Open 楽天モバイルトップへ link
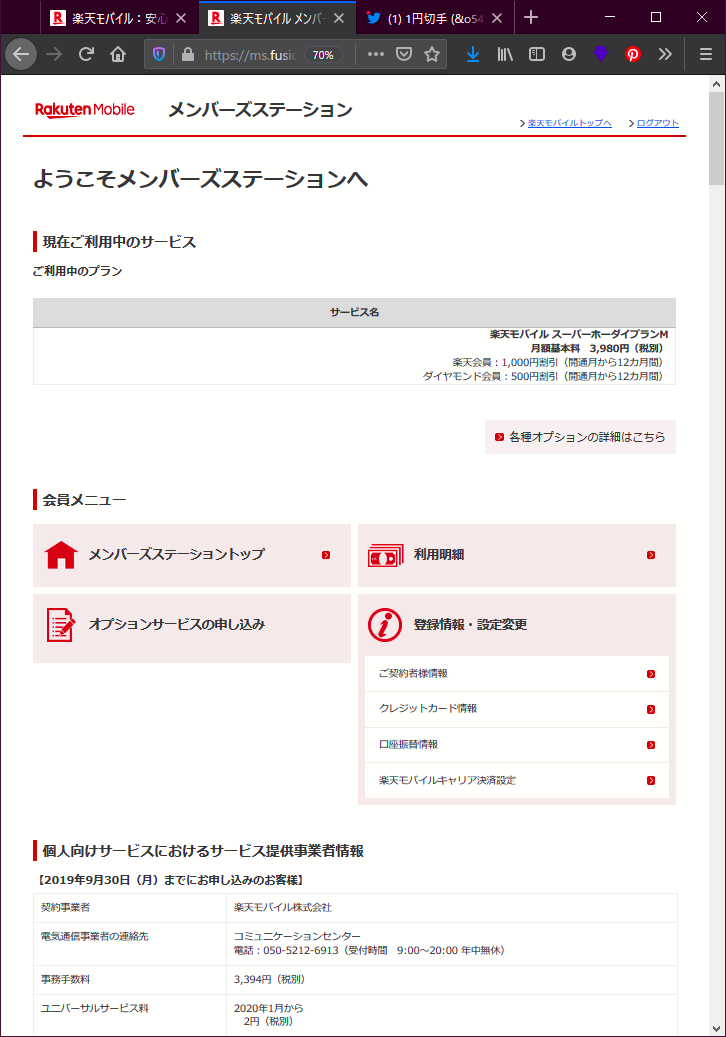This screenshot has width=726, height=1037. click(x=569, y=123)
